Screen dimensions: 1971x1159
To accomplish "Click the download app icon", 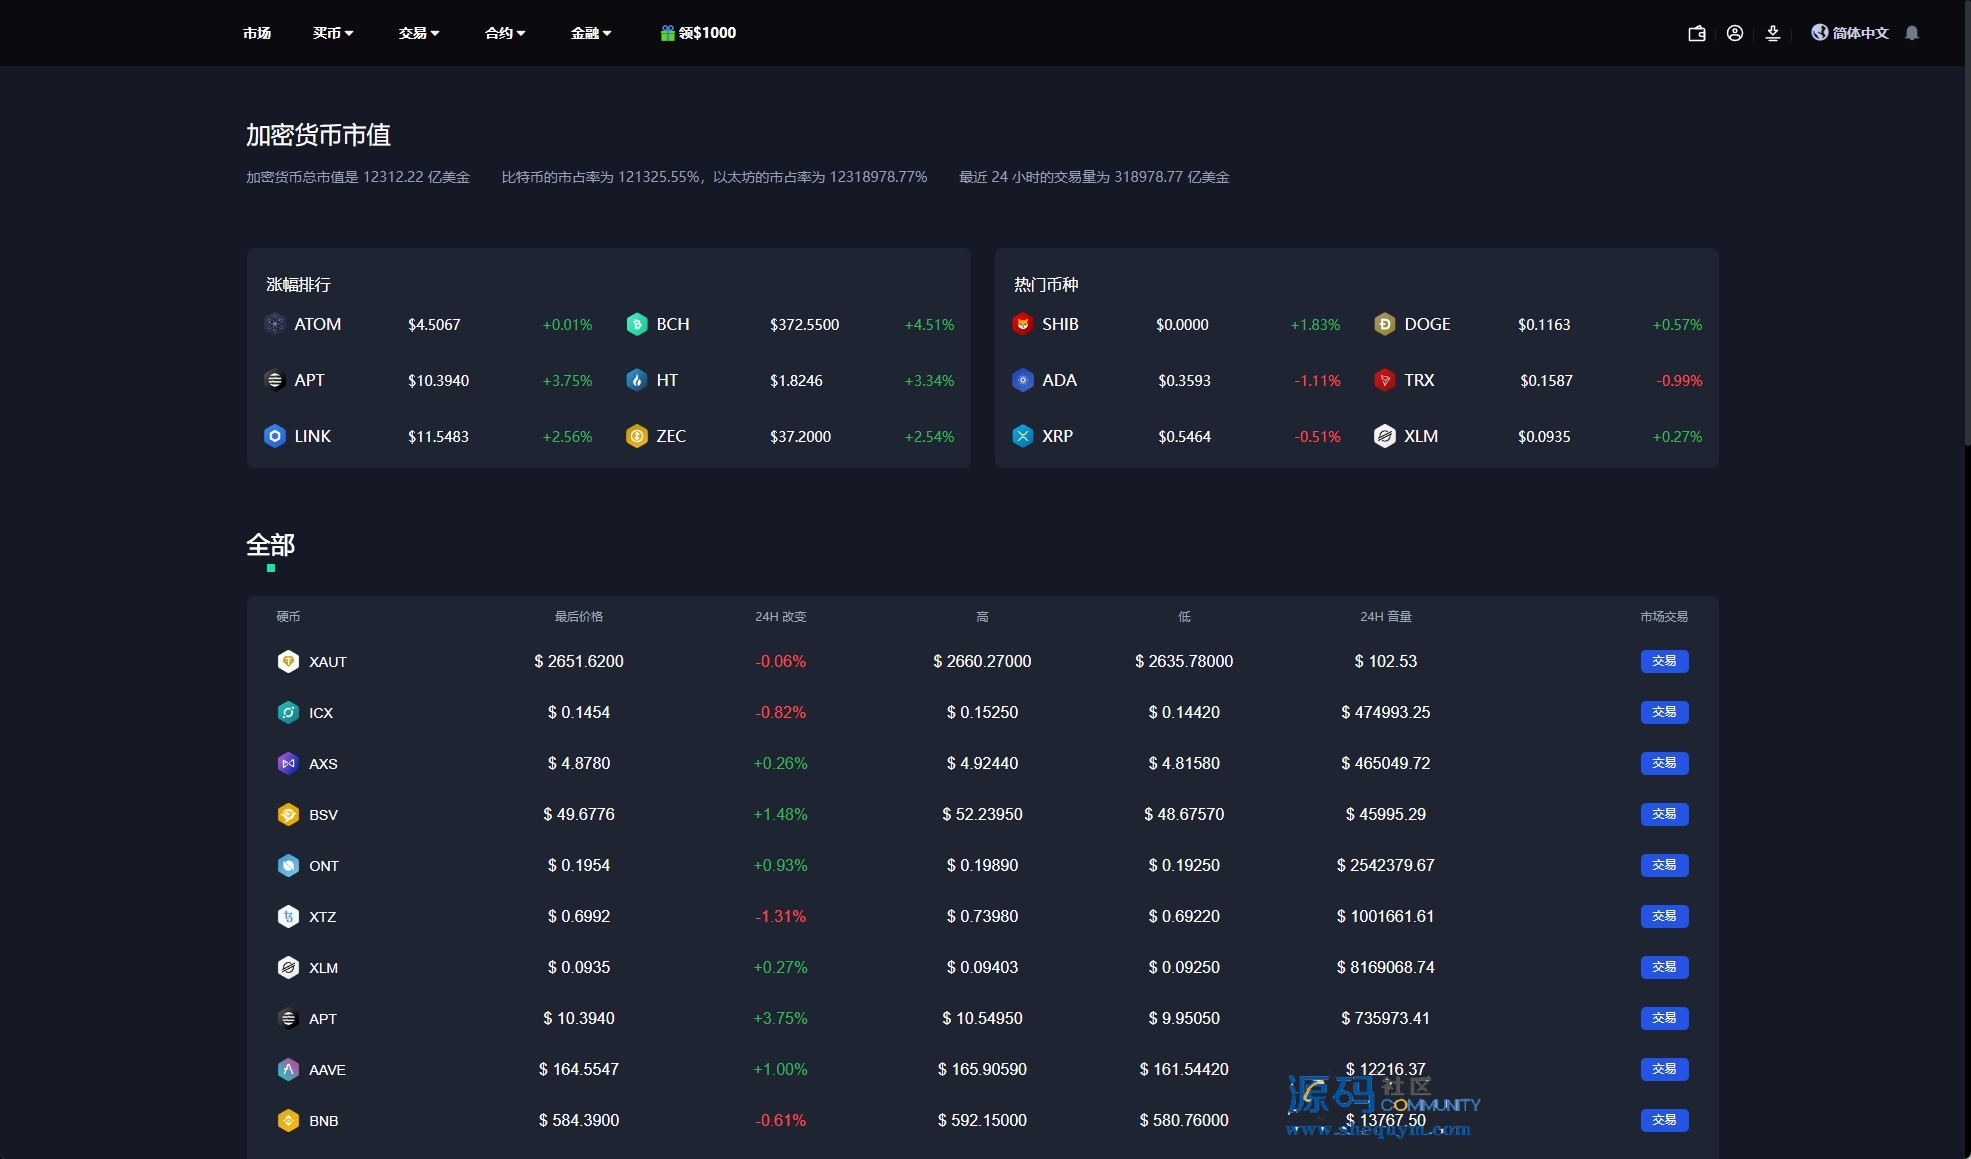I will point(1773,33).
